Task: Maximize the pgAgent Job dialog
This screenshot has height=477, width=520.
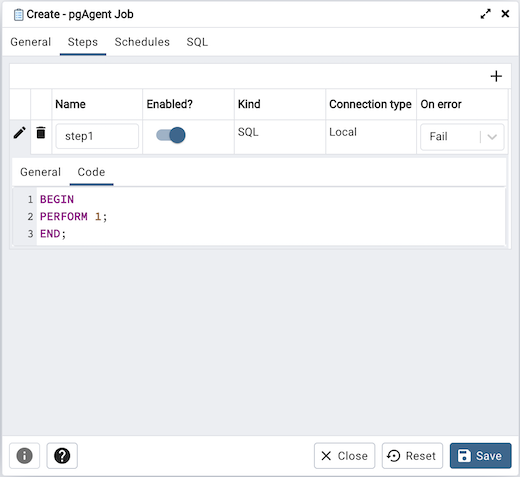Action: [x=485, y=14]
